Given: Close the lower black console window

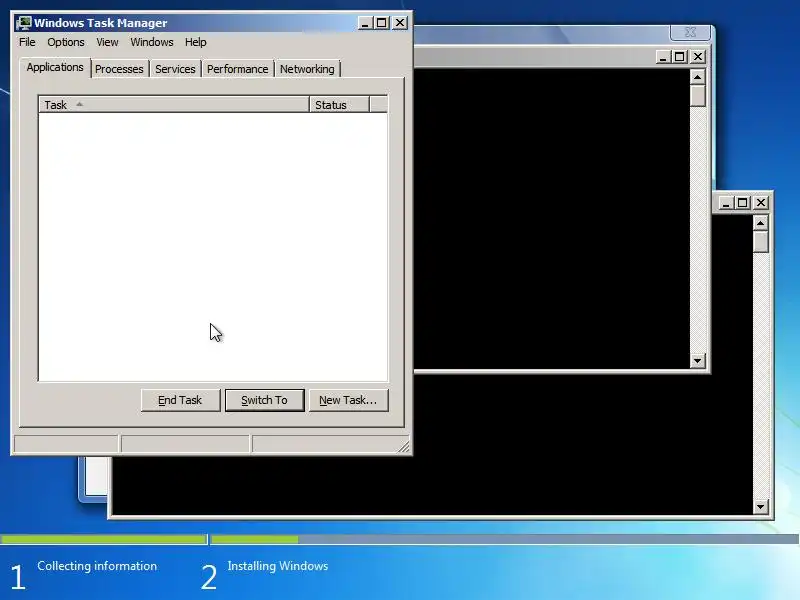Looking at the screenshot, I should tap(761, 203).
